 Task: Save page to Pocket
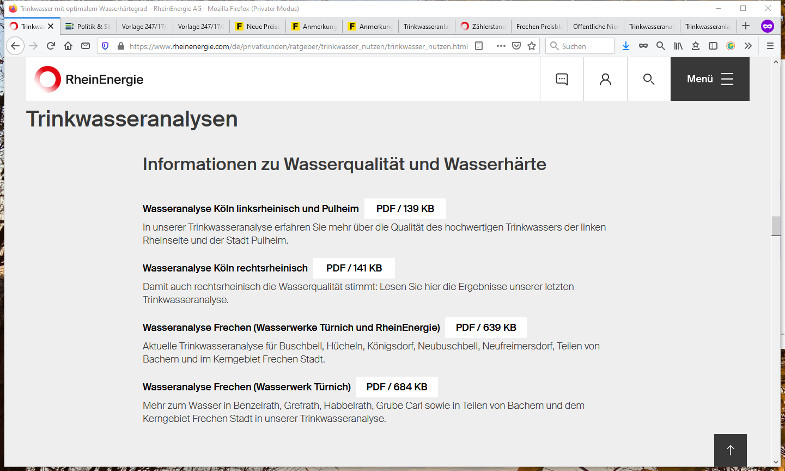tap(517, 46)
